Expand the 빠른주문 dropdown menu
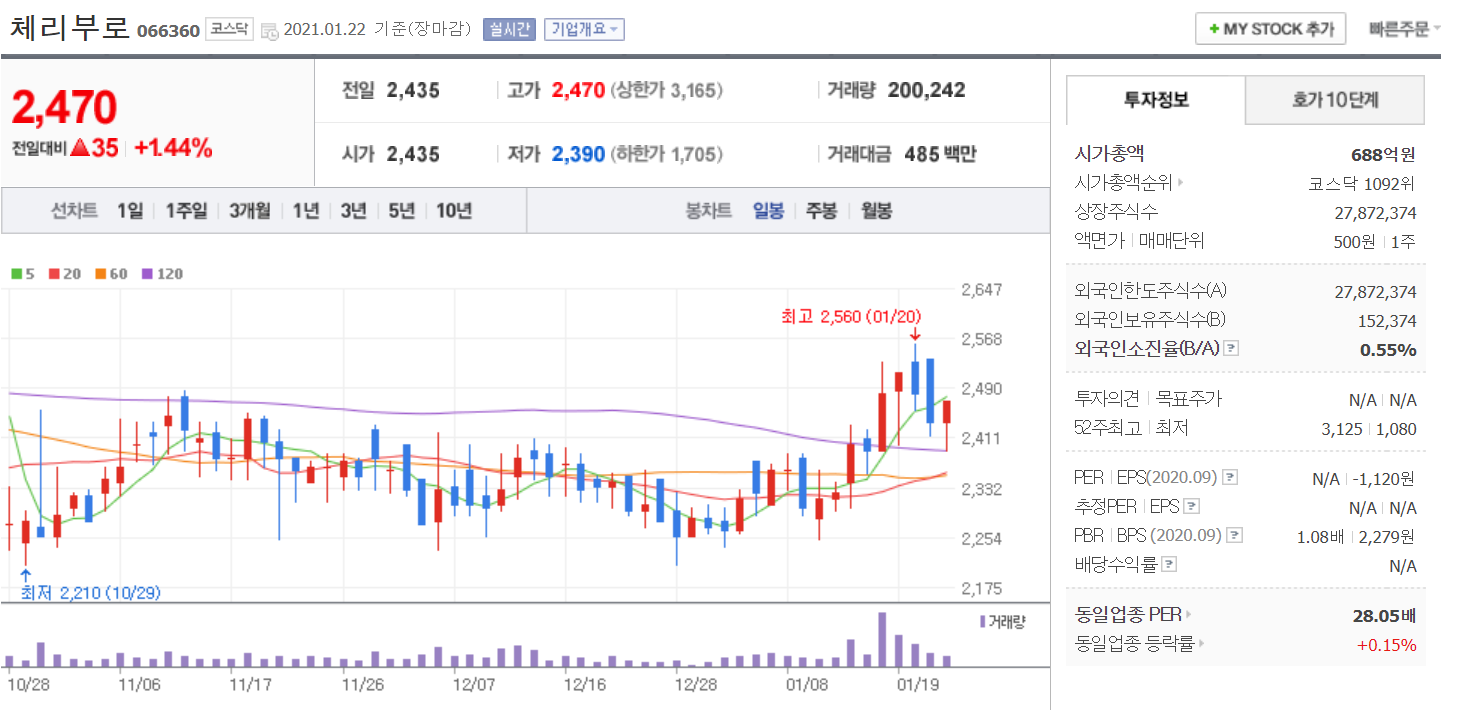 click(1404, 29)
